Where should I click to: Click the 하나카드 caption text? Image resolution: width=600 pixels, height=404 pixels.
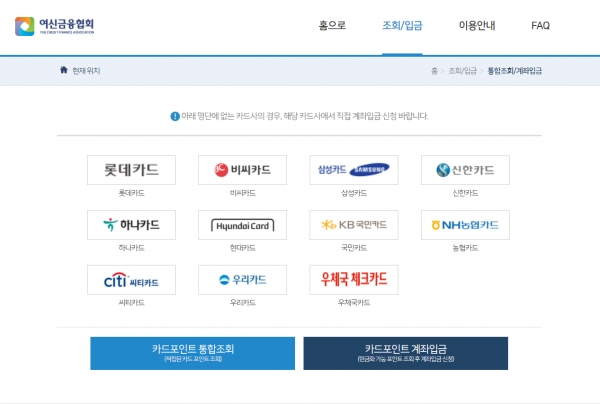point(131,248)
